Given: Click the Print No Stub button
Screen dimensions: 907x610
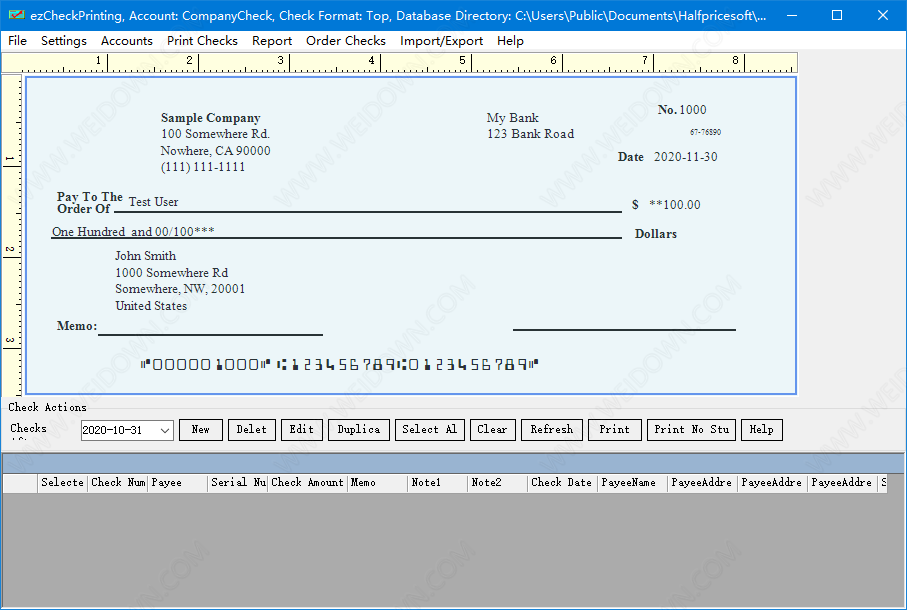Looking at the screenshot, I should 691,430.
